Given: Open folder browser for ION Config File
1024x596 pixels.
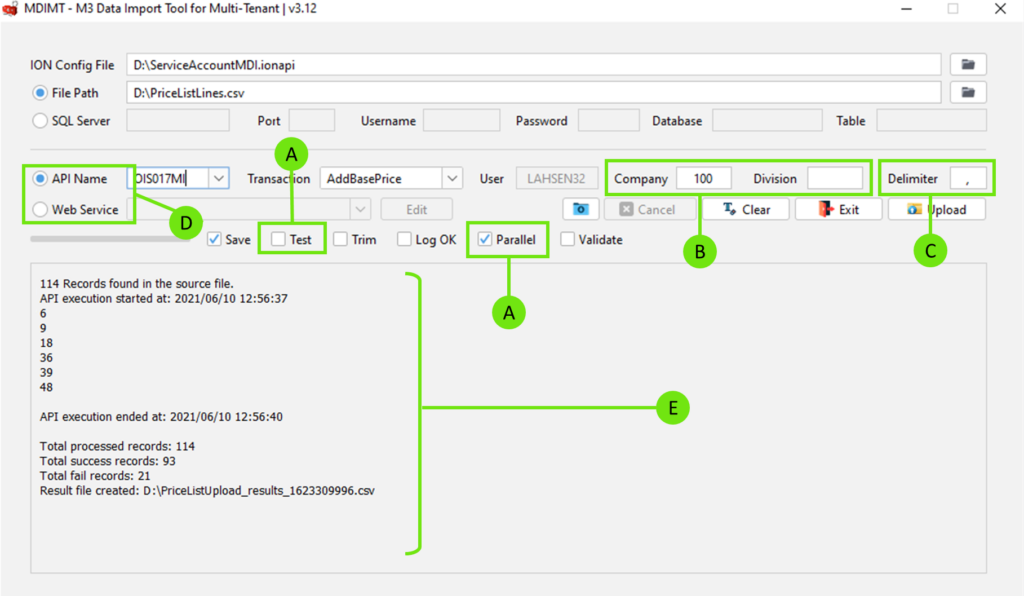Looking at the screenshot, I should [x=966, y=63].
